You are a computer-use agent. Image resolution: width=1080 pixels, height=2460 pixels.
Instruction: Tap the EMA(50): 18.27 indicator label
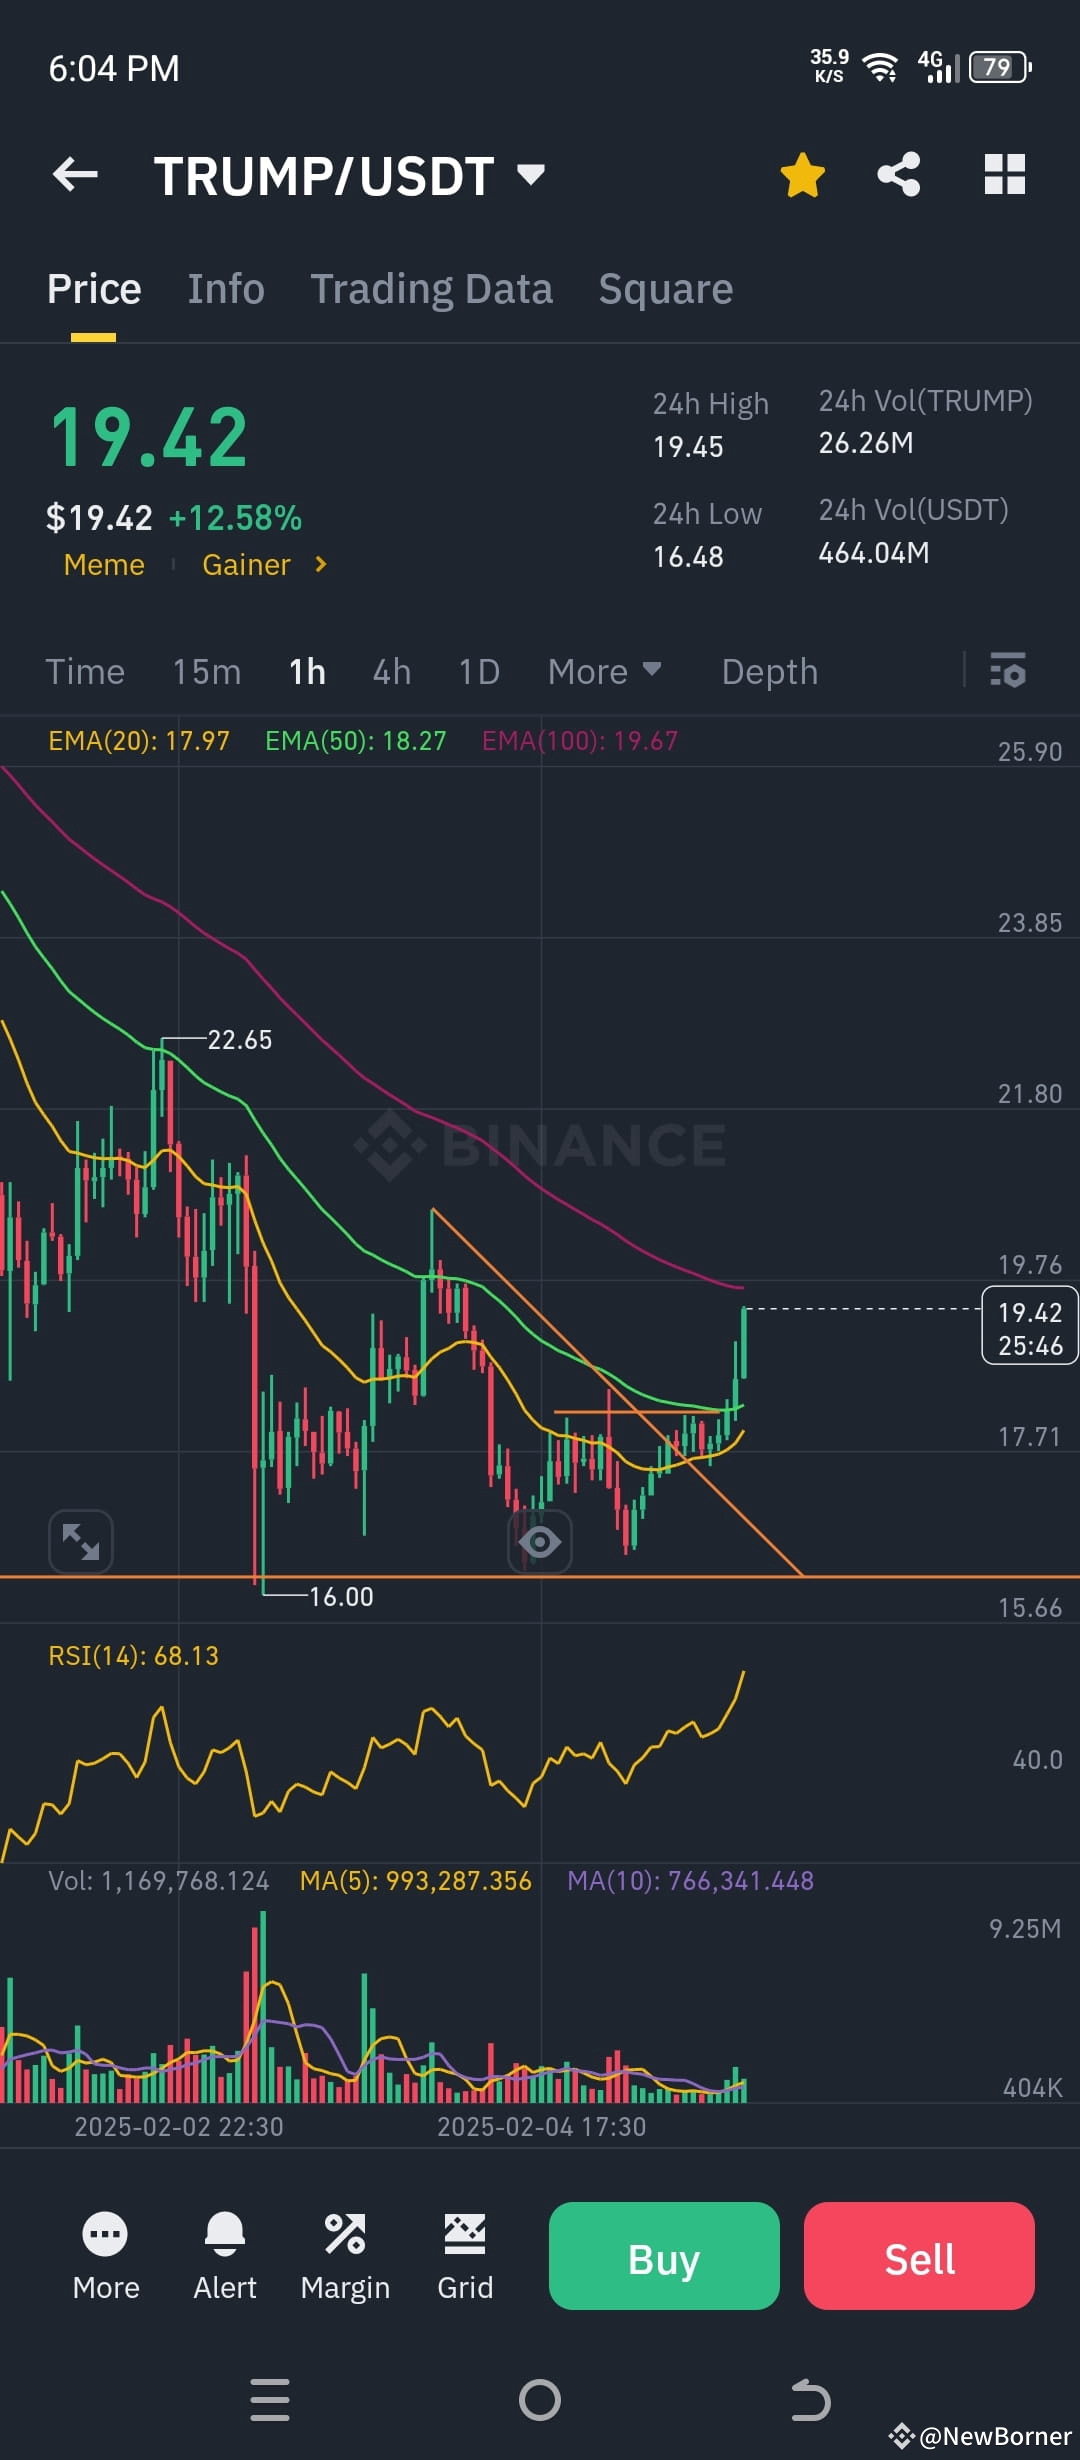355,741
